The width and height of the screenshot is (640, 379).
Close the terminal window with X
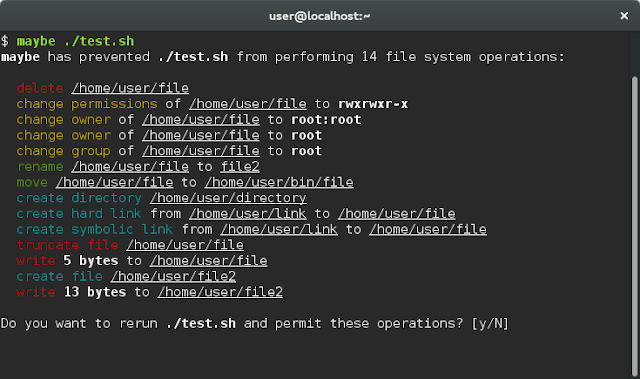(624, 16)
